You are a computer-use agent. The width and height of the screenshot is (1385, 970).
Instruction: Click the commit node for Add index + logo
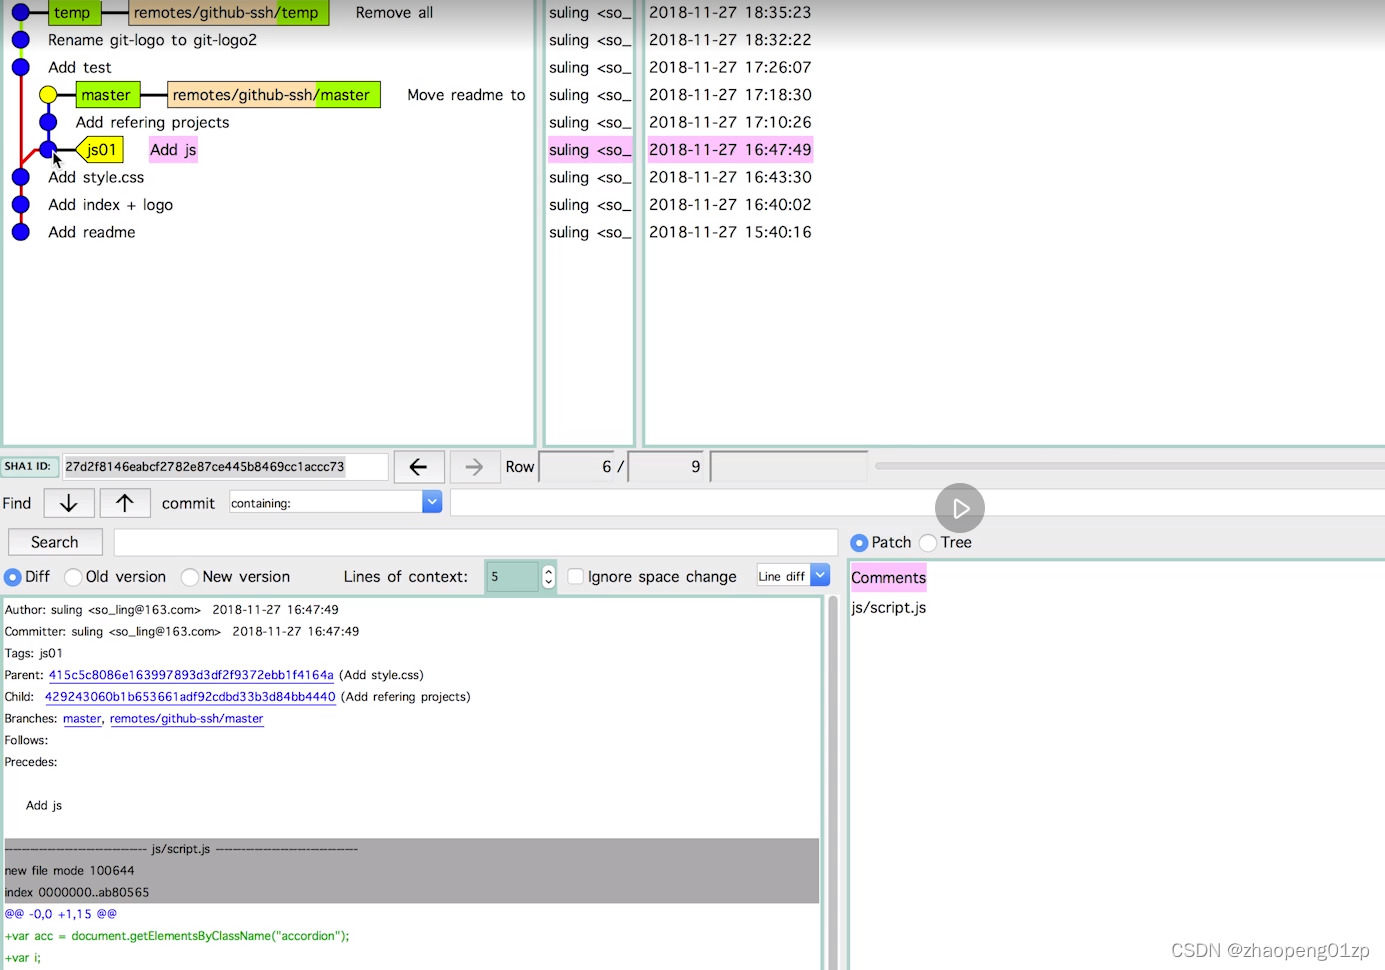point(20,205)
